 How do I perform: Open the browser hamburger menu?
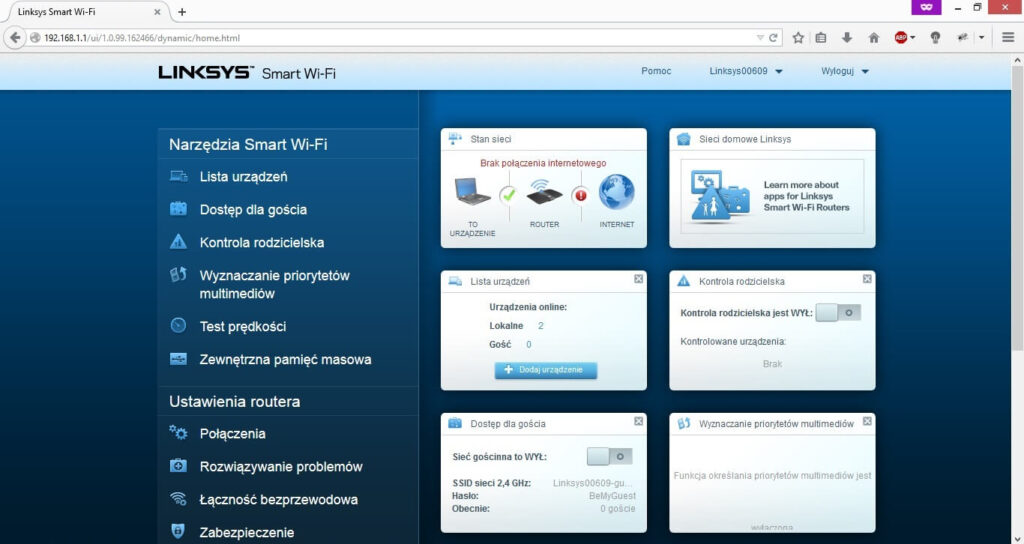point(1008,38)
